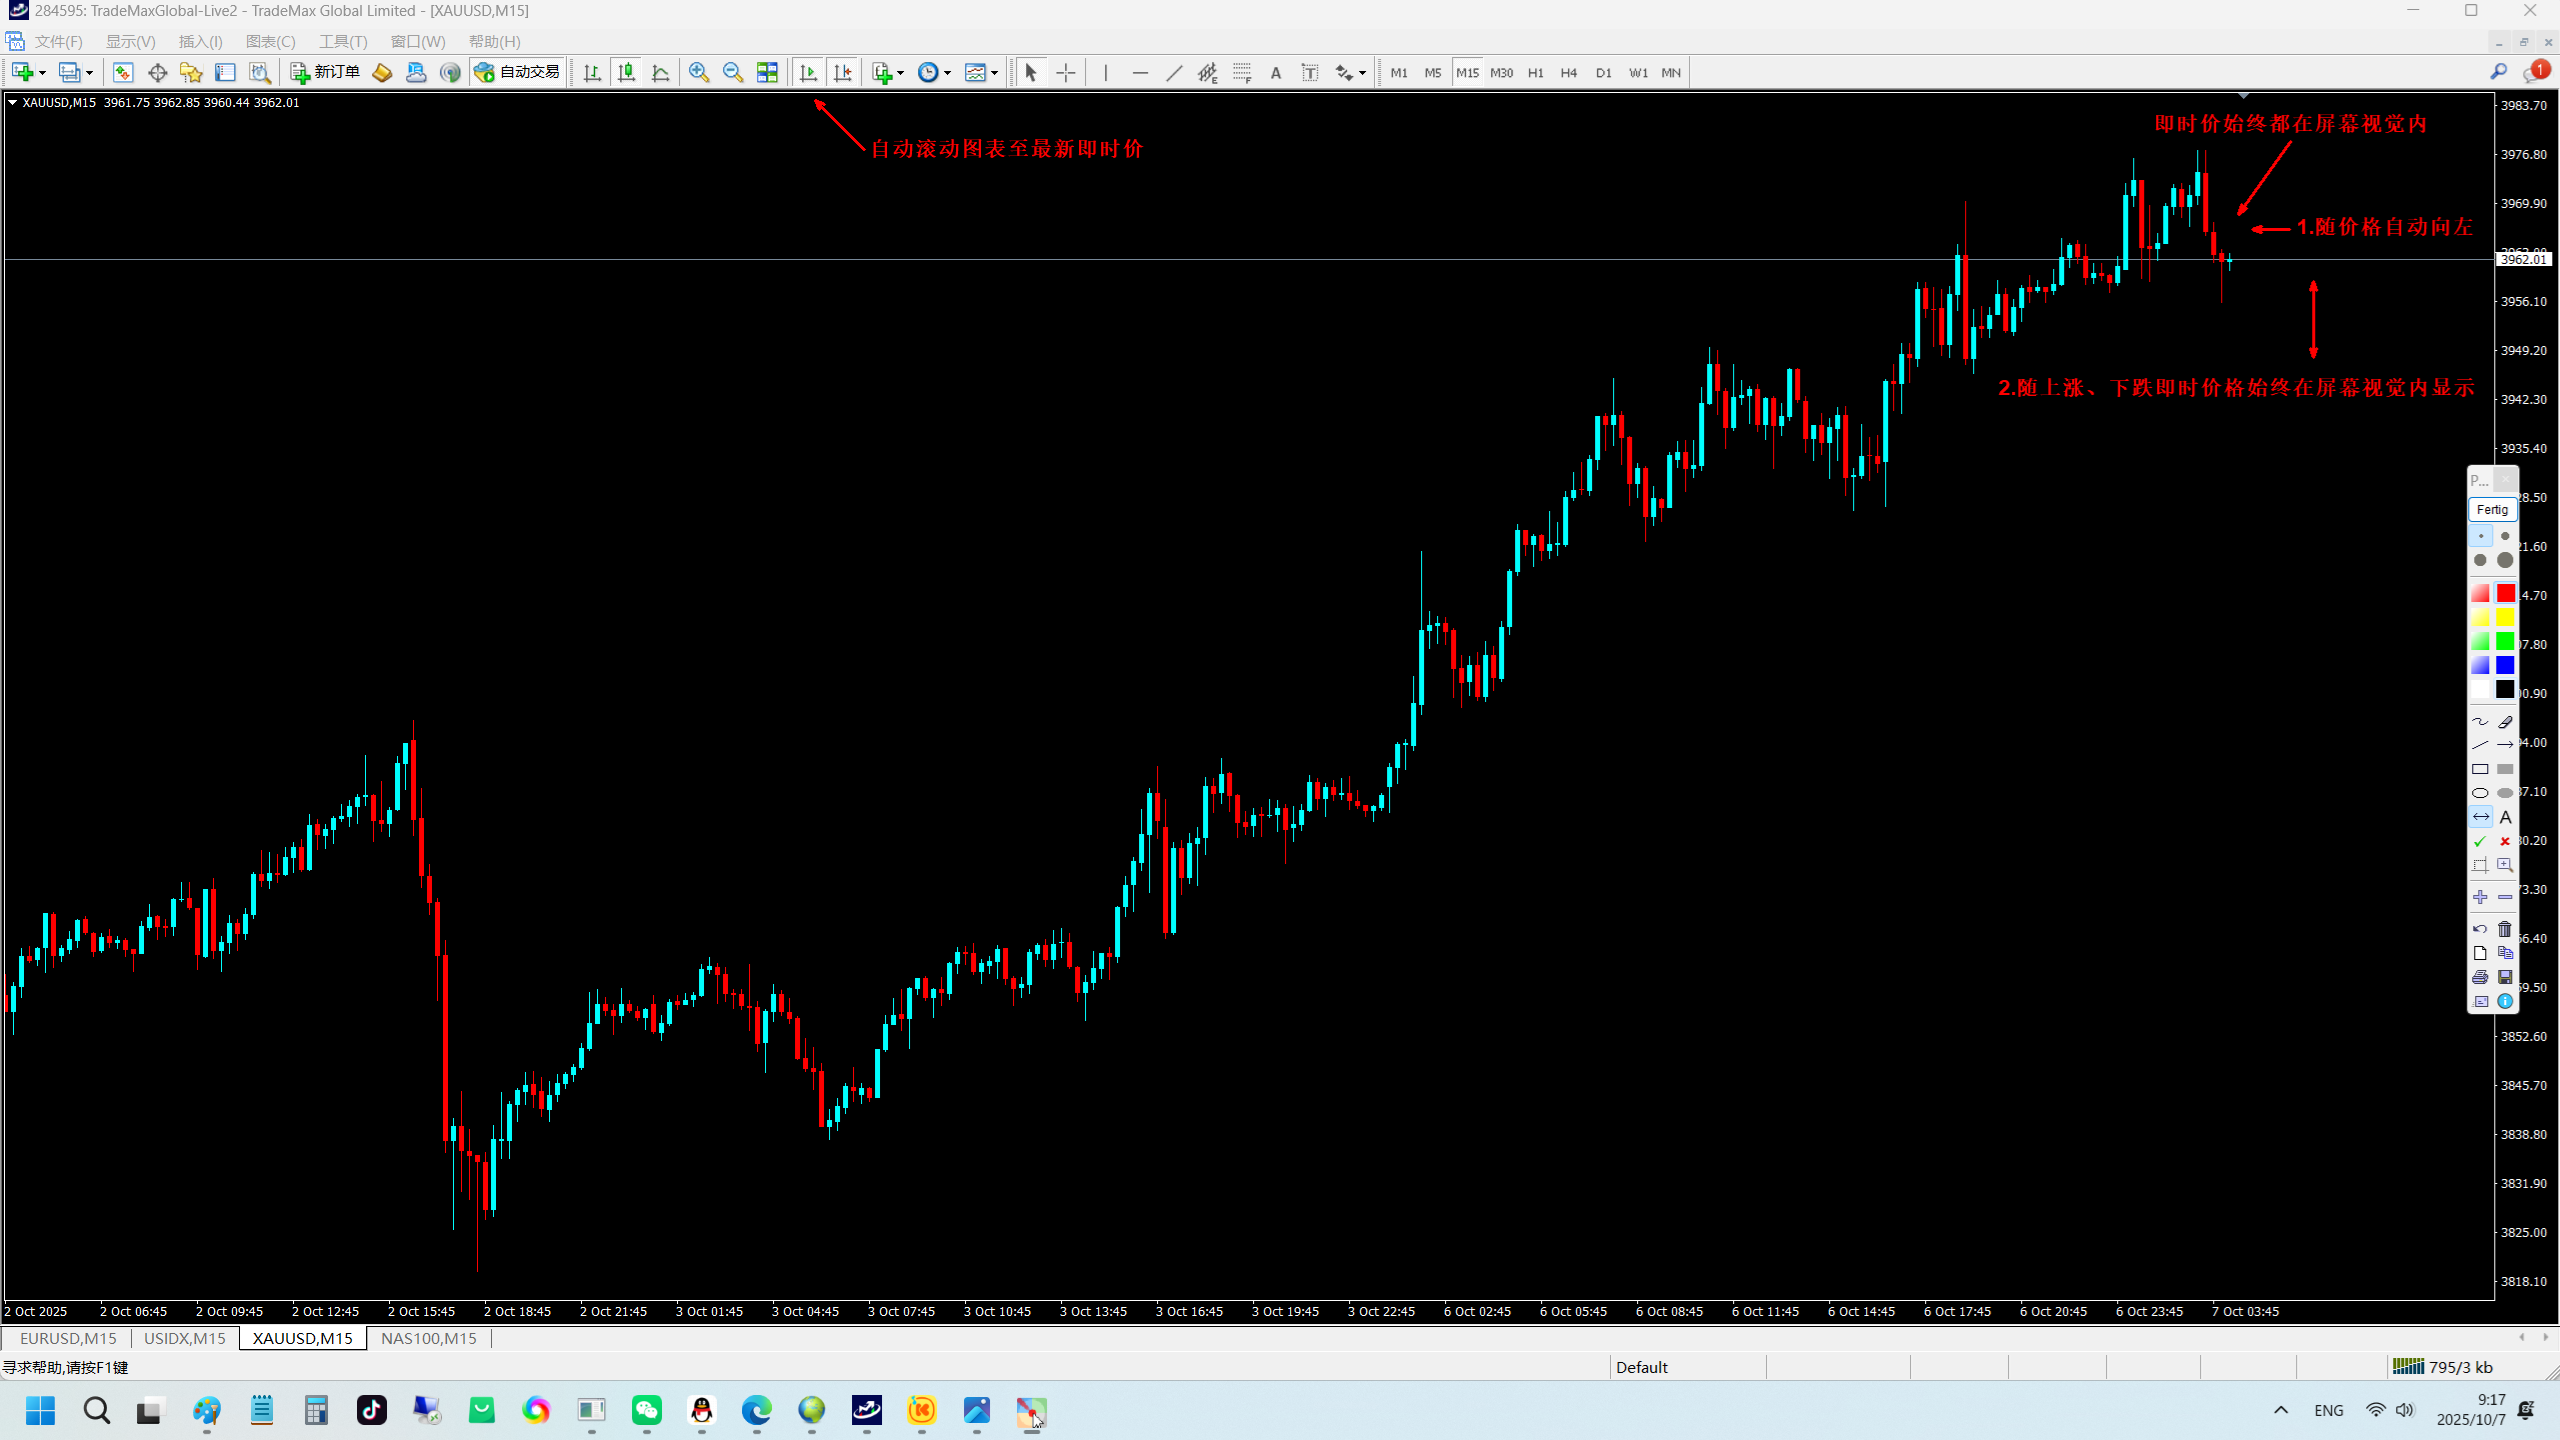Toggle the chart shift button

click(x=843, y=72)
